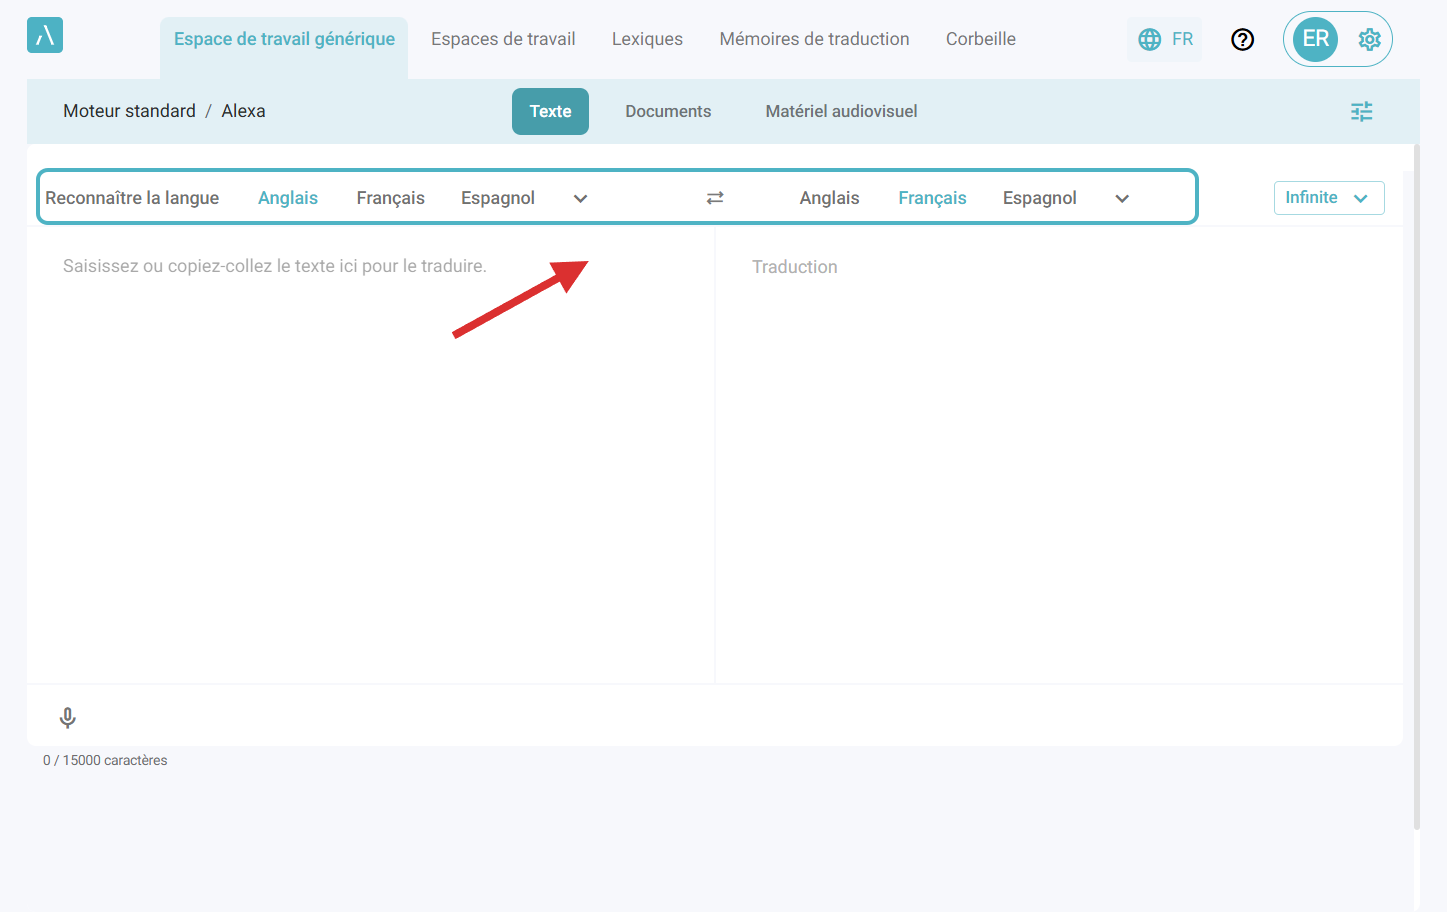1447x912 pixels.
Task: Switch to Documents translation mode
Action: tap(668, 111)
